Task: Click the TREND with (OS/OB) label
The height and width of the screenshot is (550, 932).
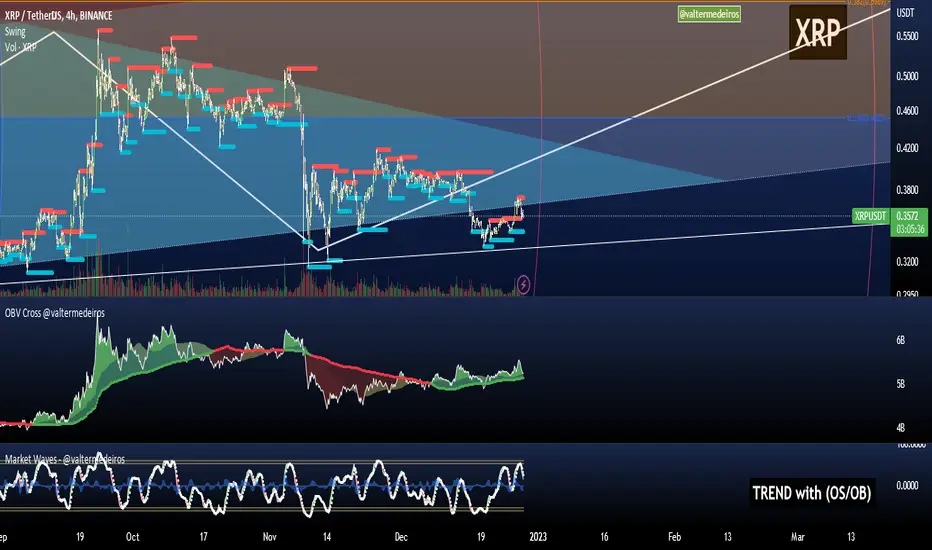Action: click(812, 493)
